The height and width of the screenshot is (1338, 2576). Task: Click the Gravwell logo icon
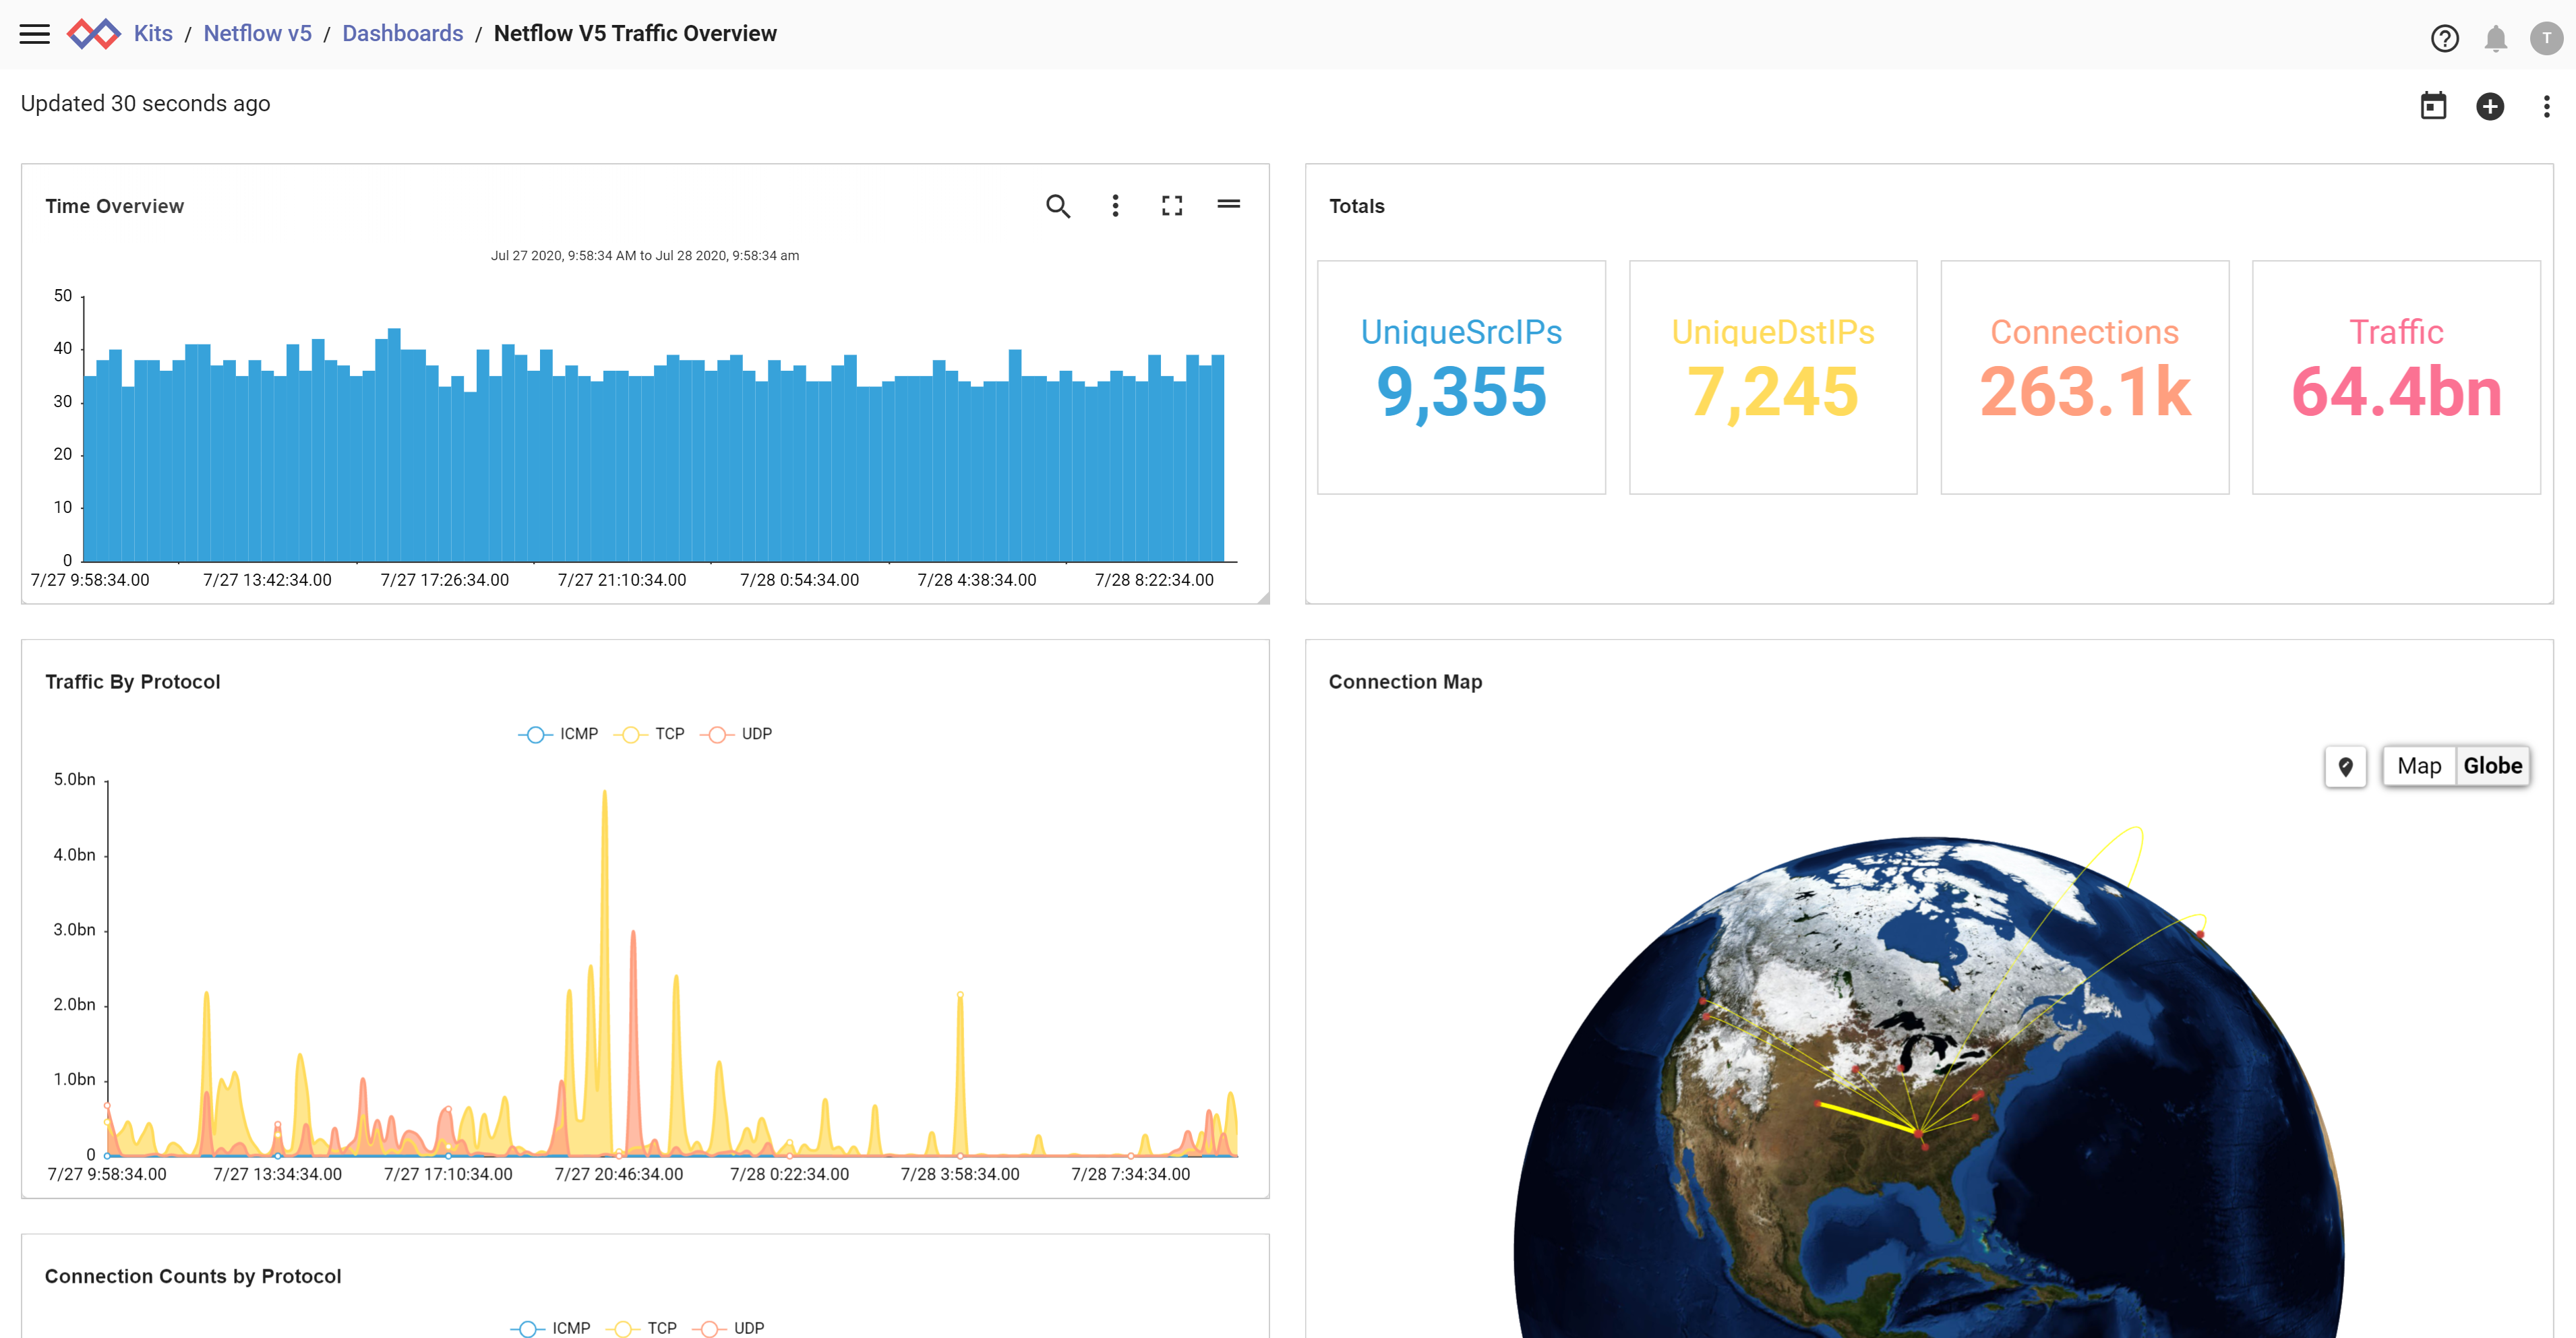tap(93, 34)
